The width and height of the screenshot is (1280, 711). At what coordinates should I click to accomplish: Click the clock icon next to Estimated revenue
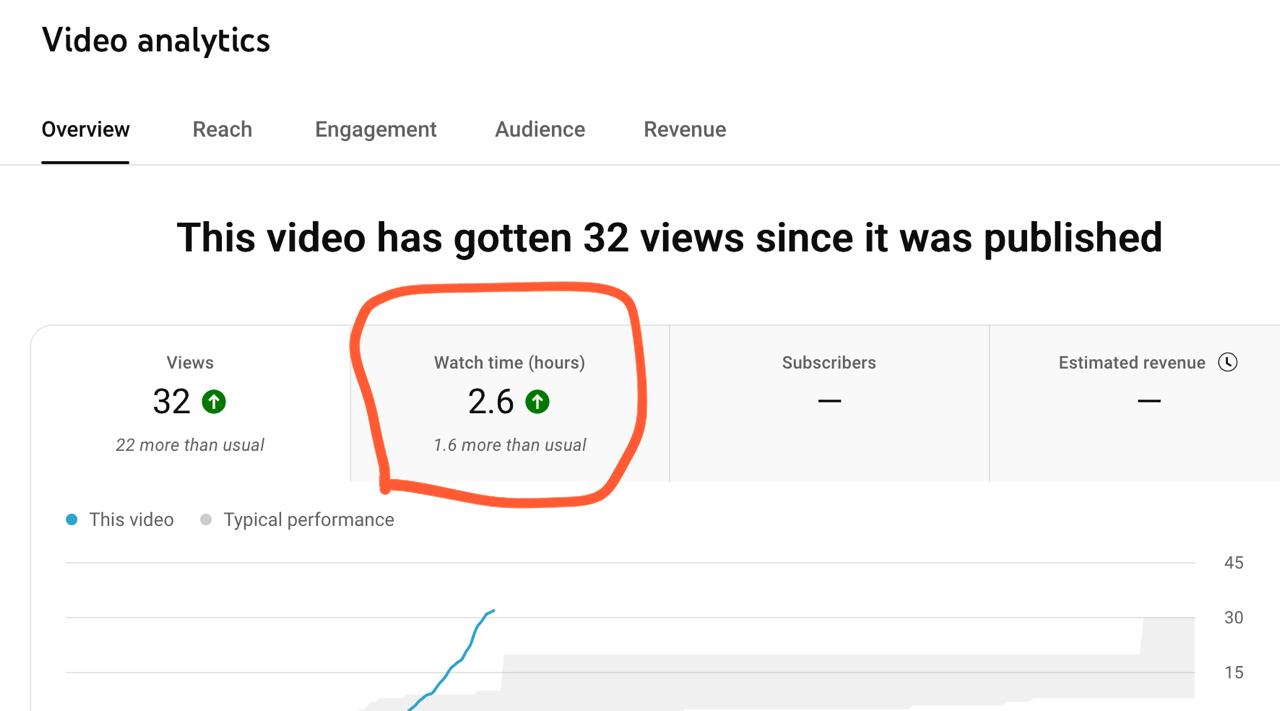point(1228,362)
